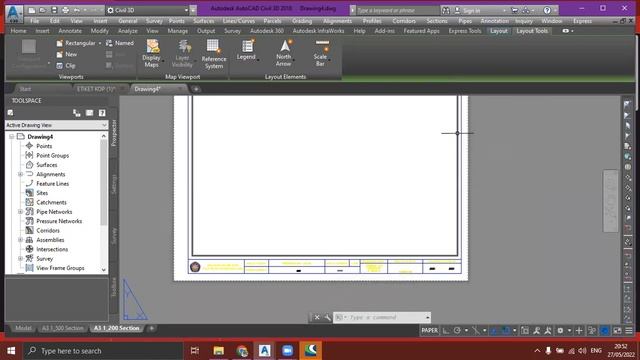
Task: Open the Output ribbon tab
Action: [x=206, y=31]
